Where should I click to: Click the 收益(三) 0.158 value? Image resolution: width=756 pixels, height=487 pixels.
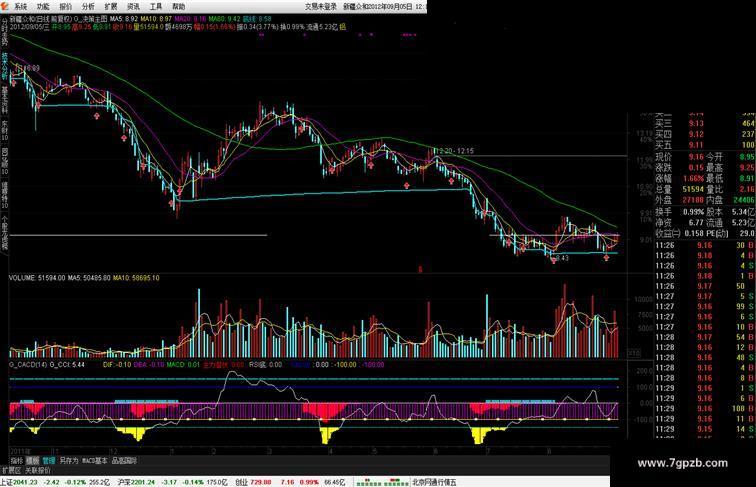(693, 233)
